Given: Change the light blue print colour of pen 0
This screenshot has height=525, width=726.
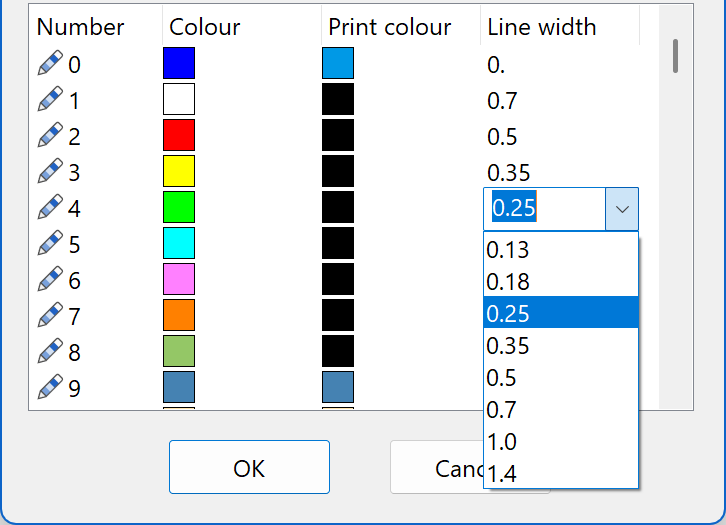Looking at the screenshot, I should tap(338, 63).
